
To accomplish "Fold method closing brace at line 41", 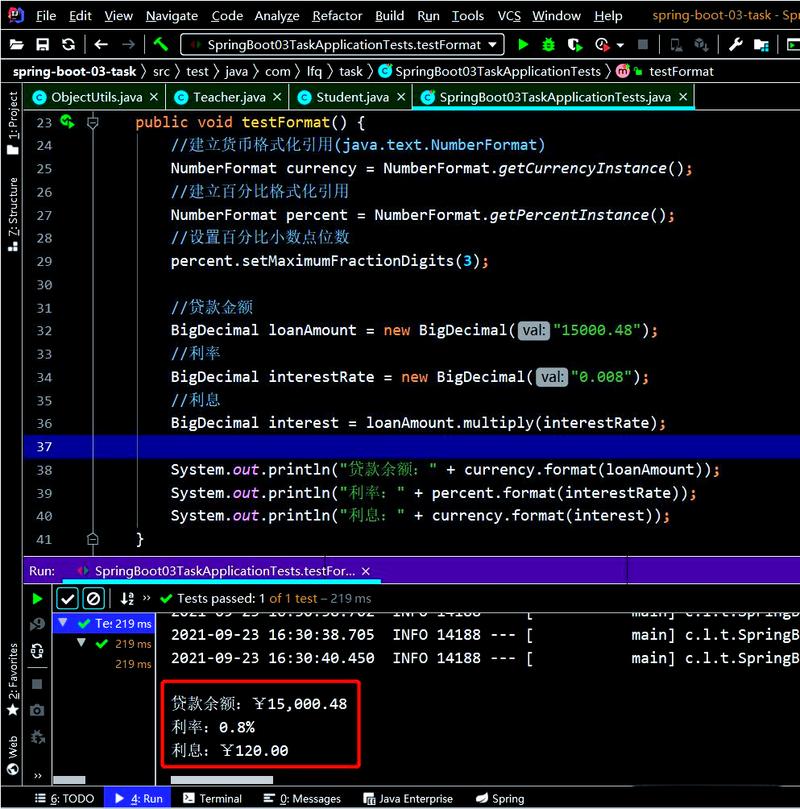I will pos(93,539).
